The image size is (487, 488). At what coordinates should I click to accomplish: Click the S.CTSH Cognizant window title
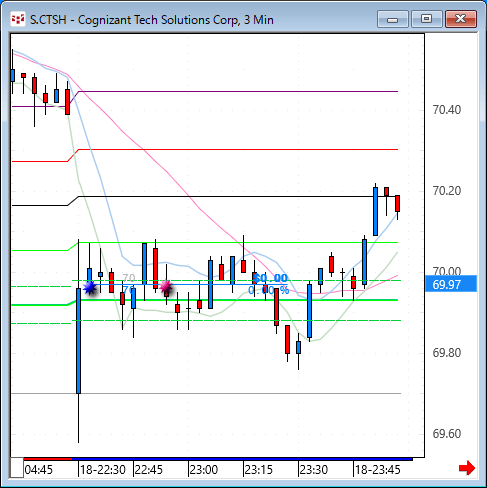pyautogui.click(x=152, y=20)
